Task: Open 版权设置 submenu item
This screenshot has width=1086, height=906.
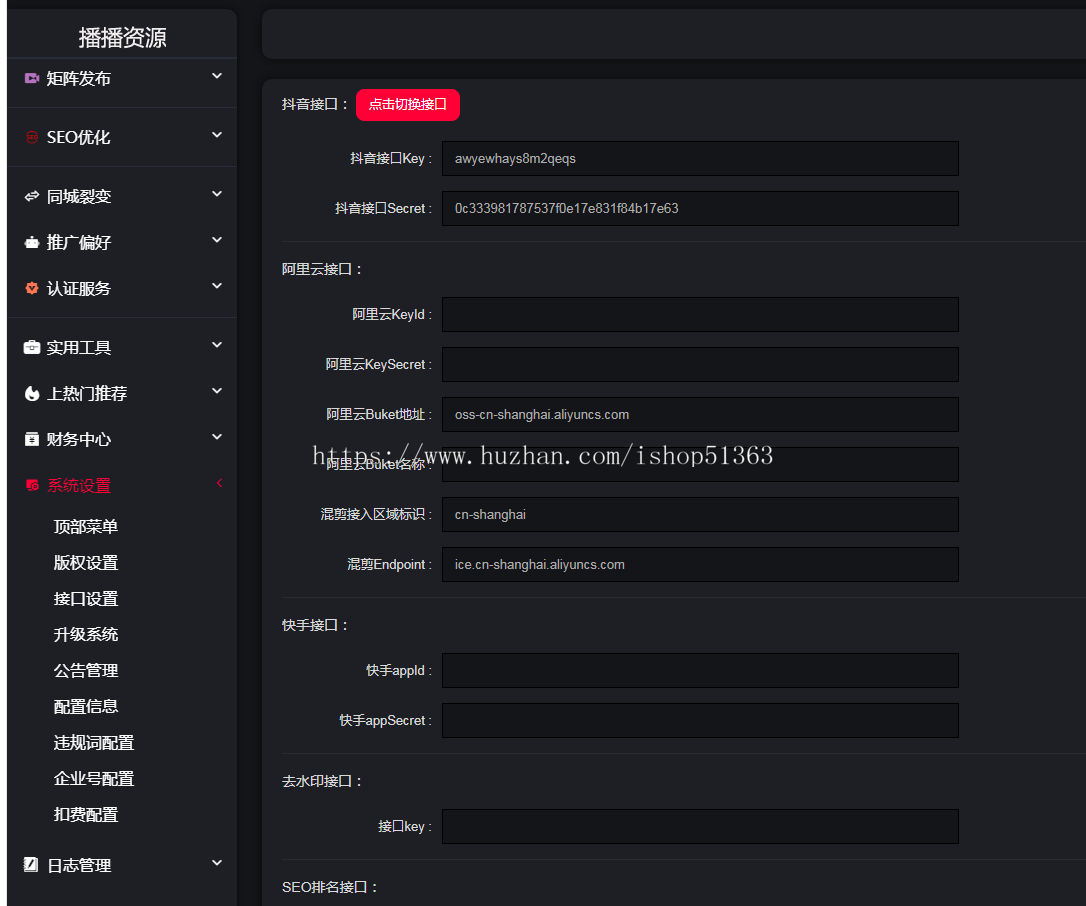Action: (x=86, y=562)
